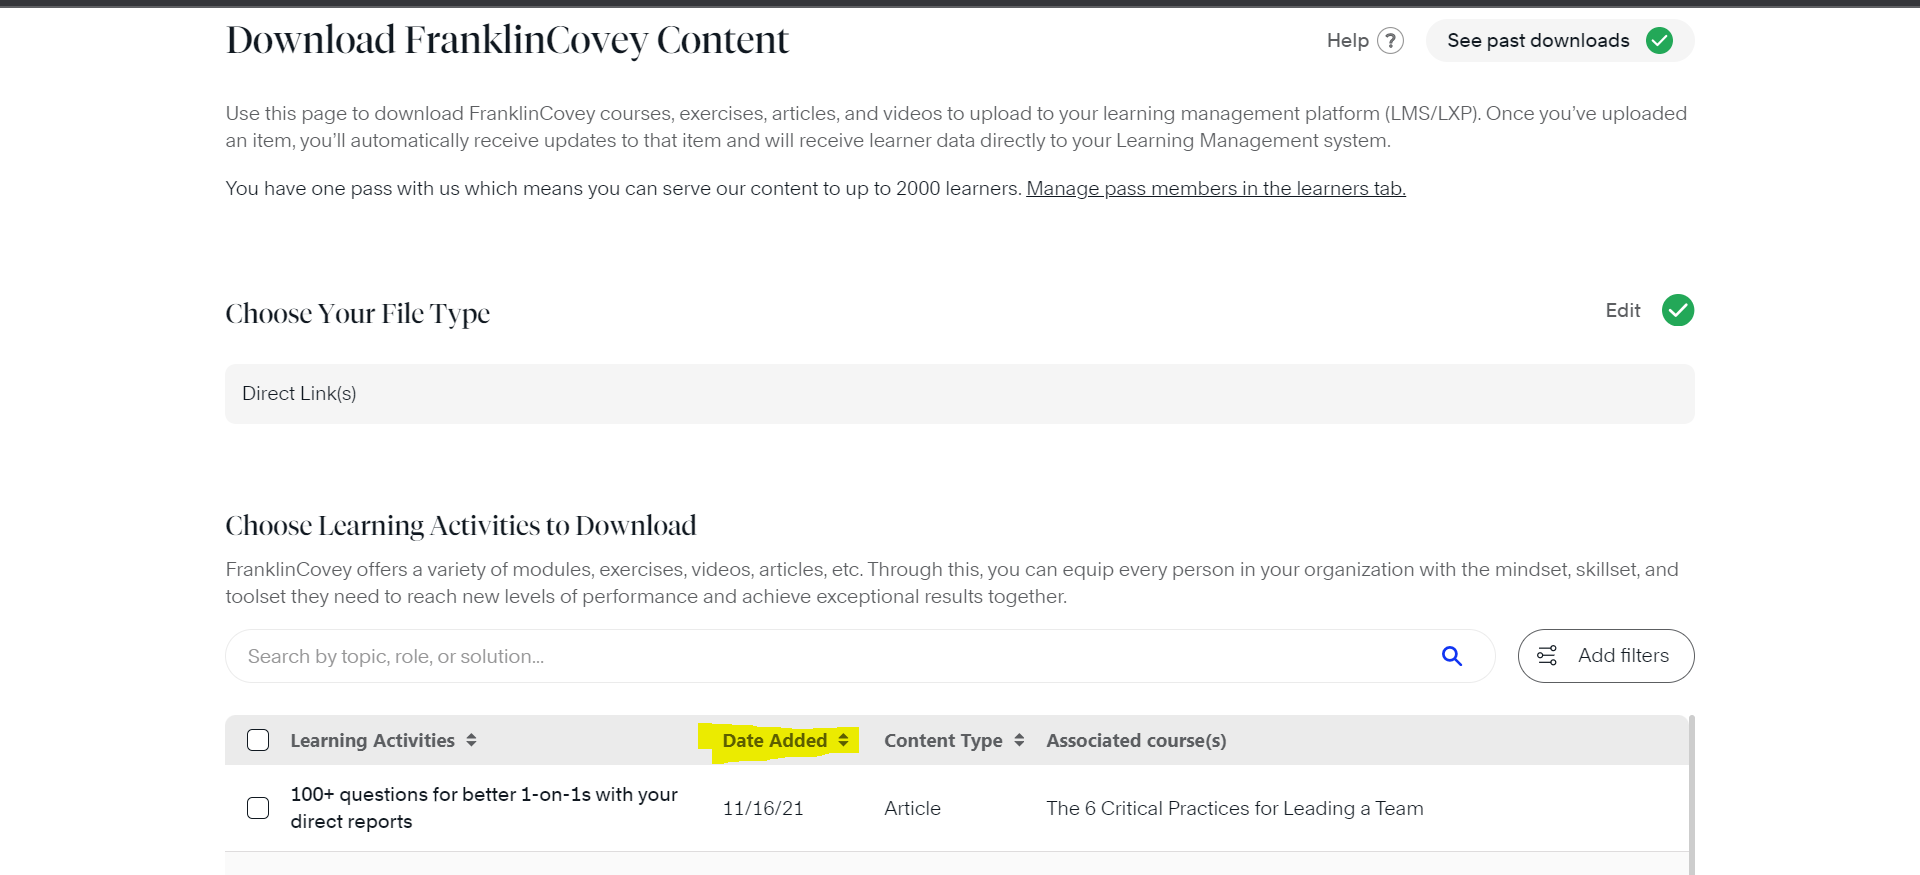Click the blue magnifying glass search icon

pos(1451,656)
